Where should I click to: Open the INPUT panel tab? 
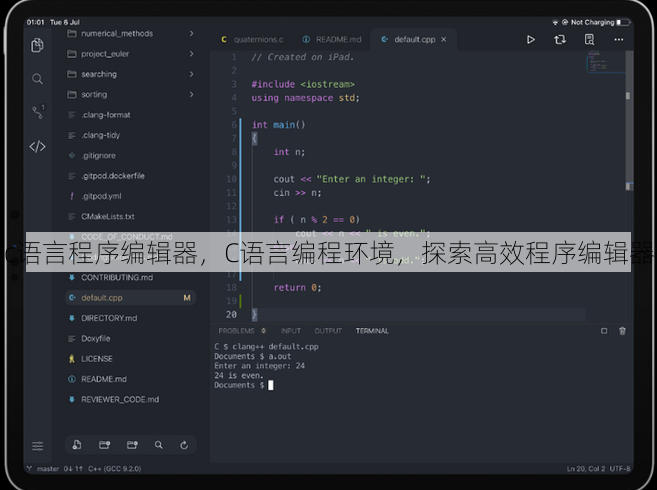pos(291,331)
